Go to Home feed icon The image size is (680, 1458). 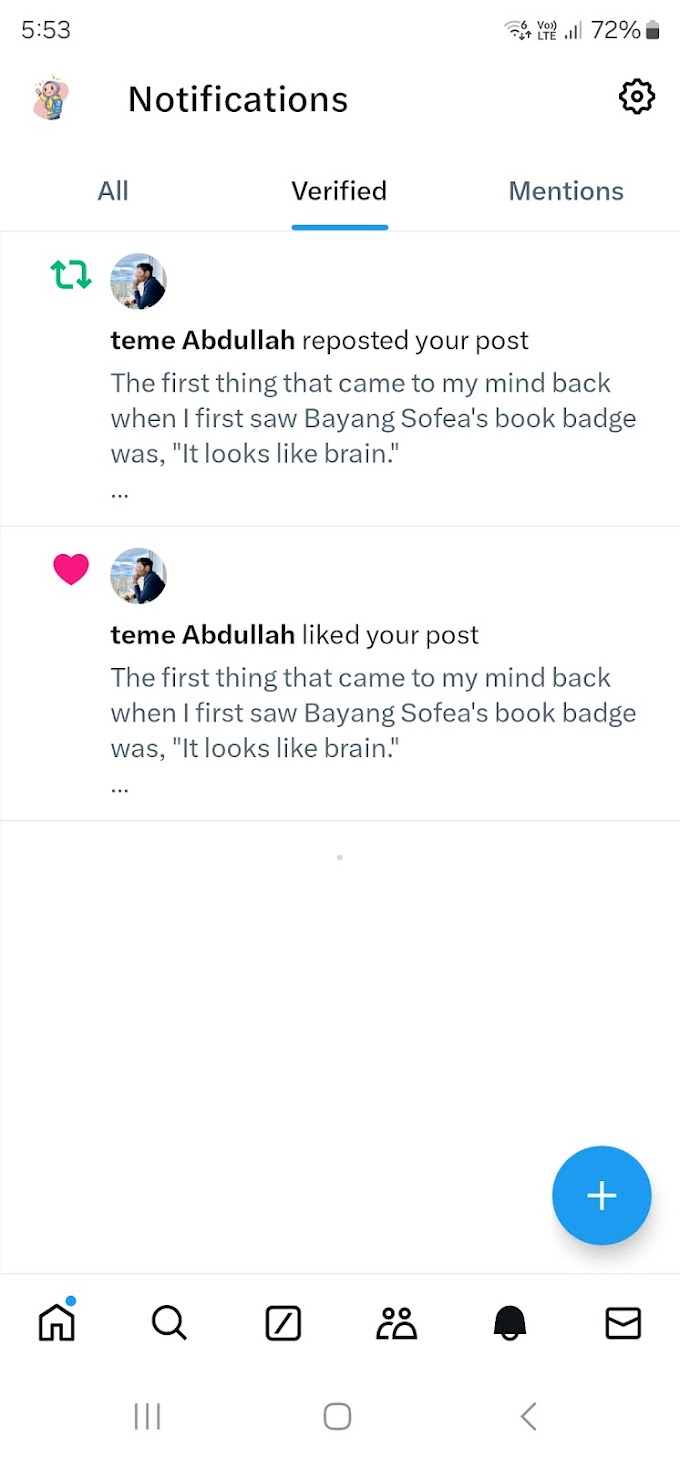point(57,1323)
